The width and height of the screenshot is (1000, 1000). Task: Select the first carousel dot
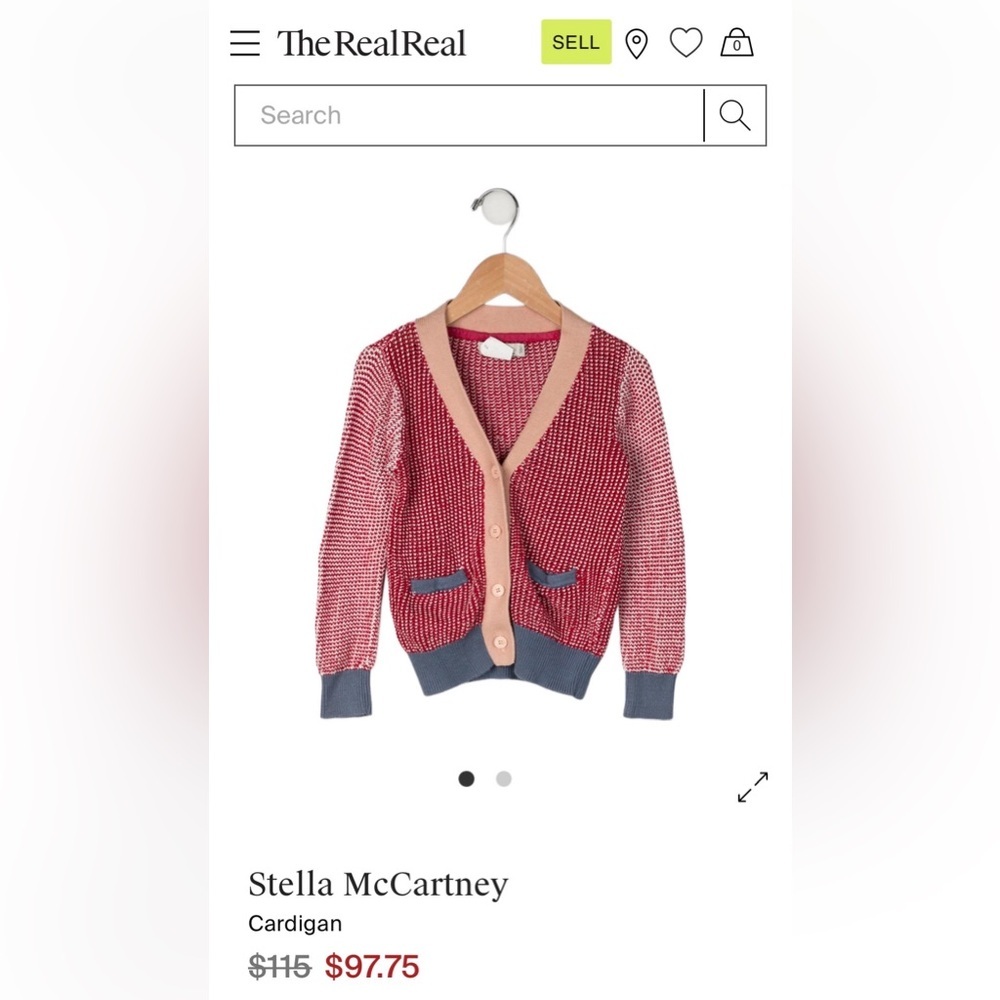click(466, 778)
